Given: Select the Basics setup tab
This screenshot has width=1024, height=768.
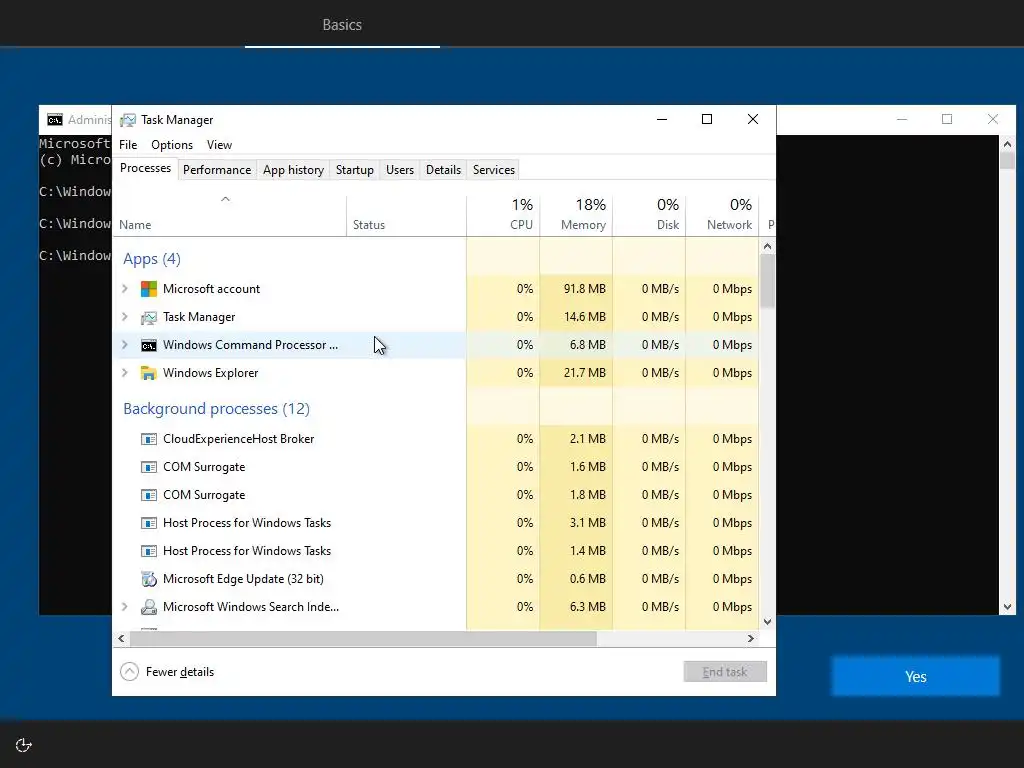Looking at the screenshot, I should coord(342,25).
